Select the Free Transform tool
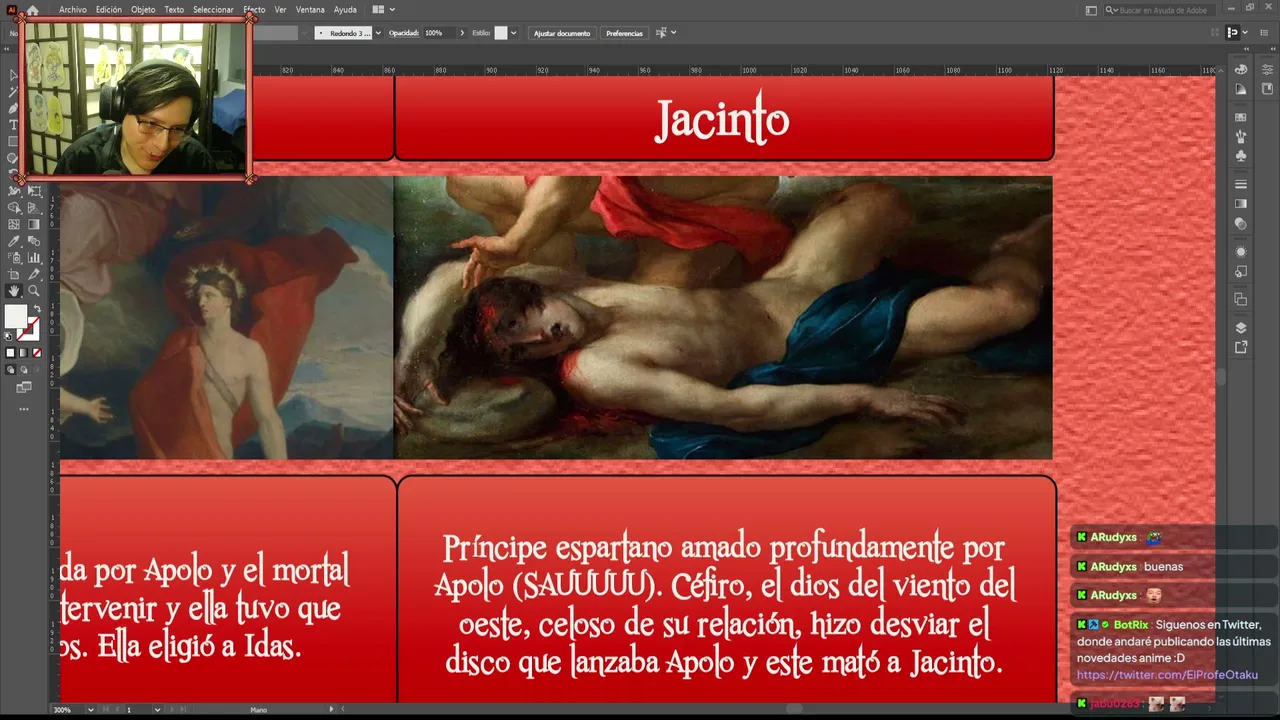Screen dimensions: 1280x720 click(33, 191)
